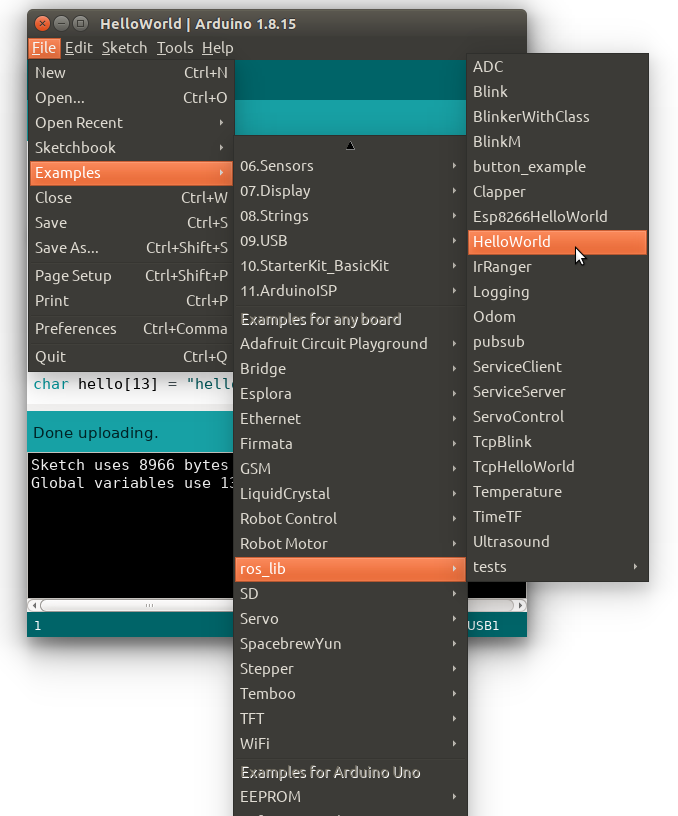Expand Sketchbook submenu
678x816 pixels.
[x=131, y=148]
